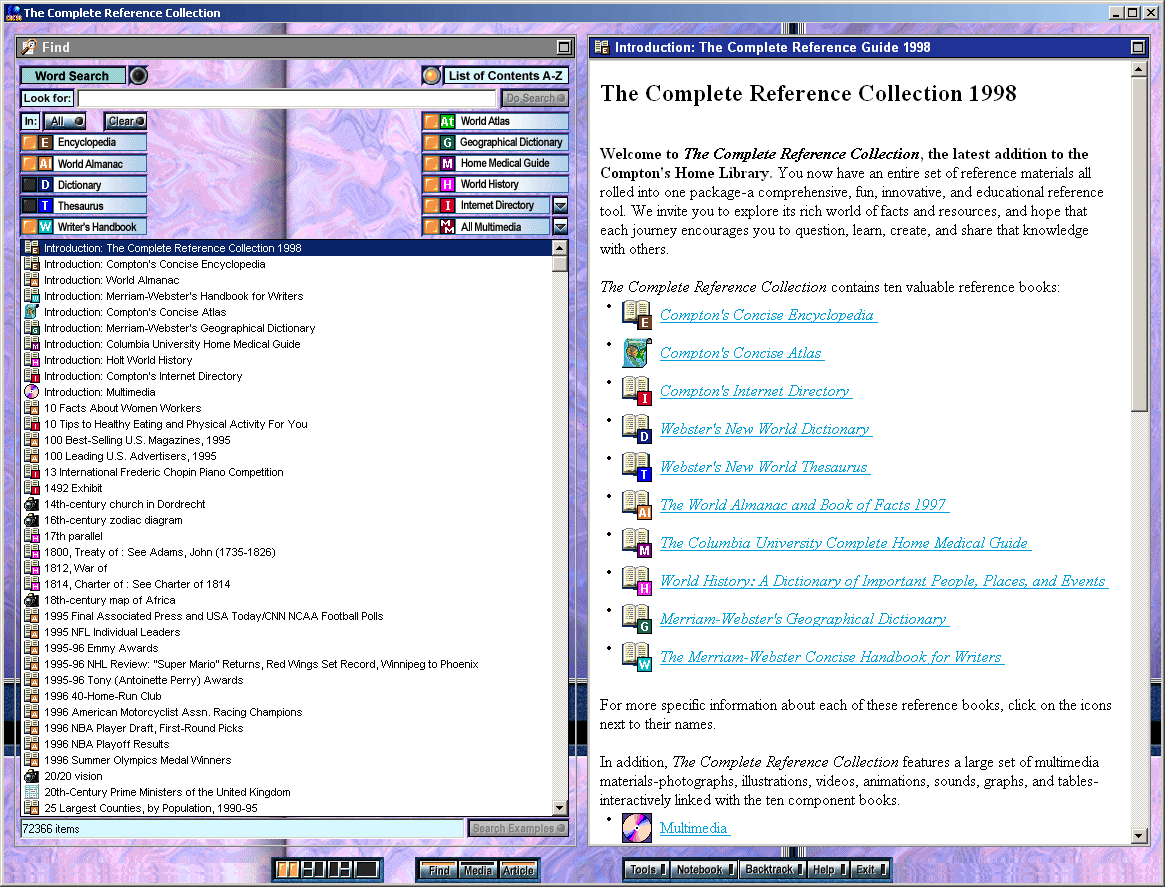Click the Multimedia CD icon in article
This screenshot has width=1165, height=887.
click(x=636, y=828)
